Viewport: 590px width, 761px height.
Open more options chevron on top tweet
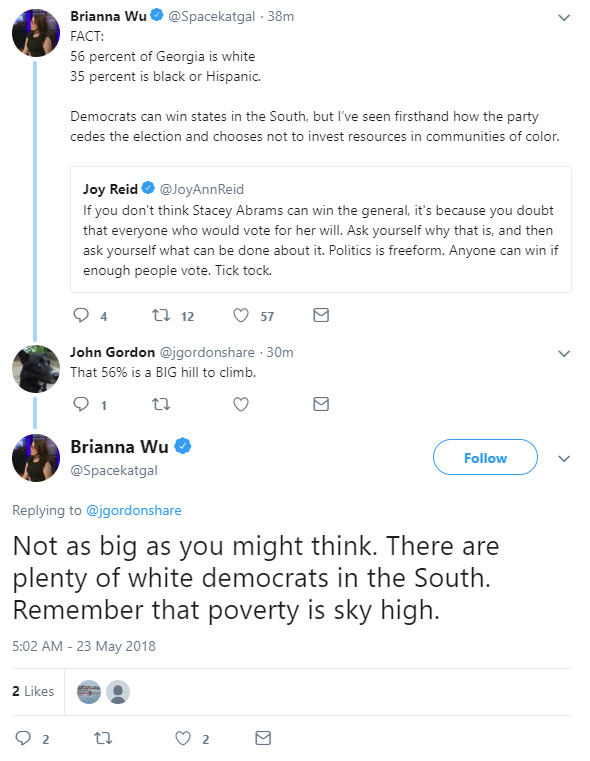click(x=564, y=18)
